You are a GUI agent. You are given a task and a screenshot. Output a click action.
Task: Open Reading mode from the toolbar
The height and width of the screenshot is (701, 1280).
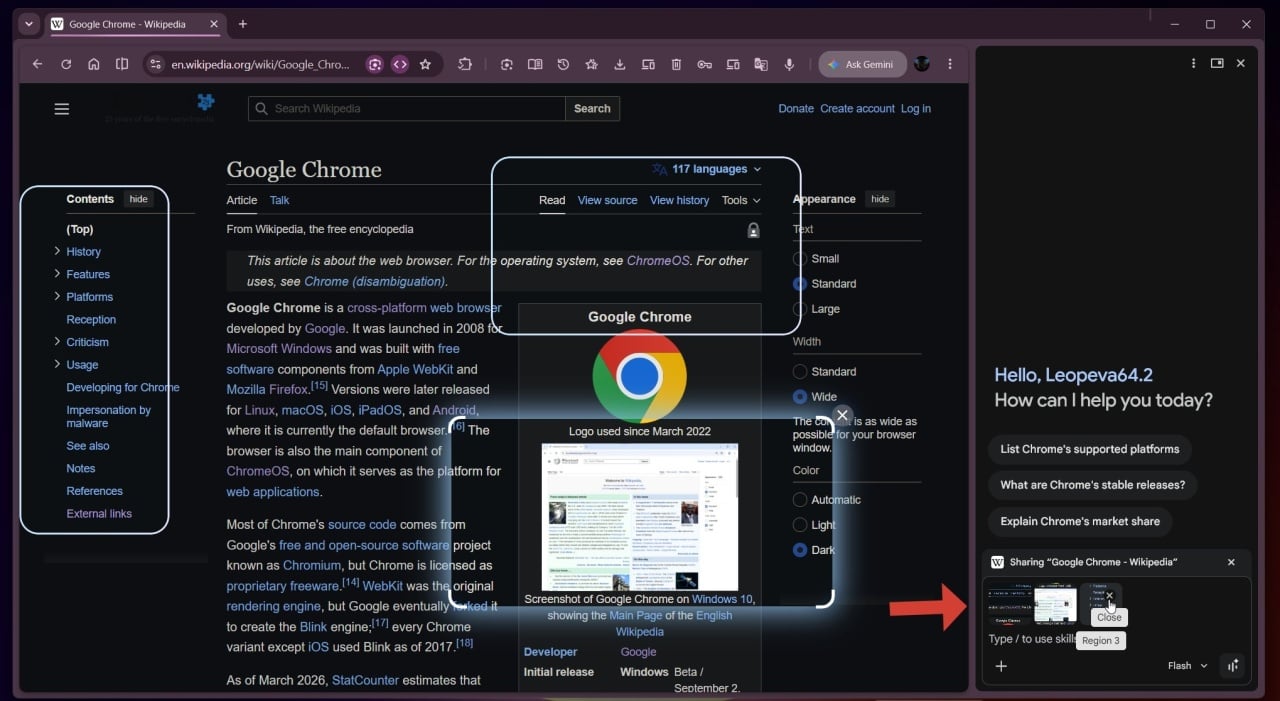tap(535, 64)
